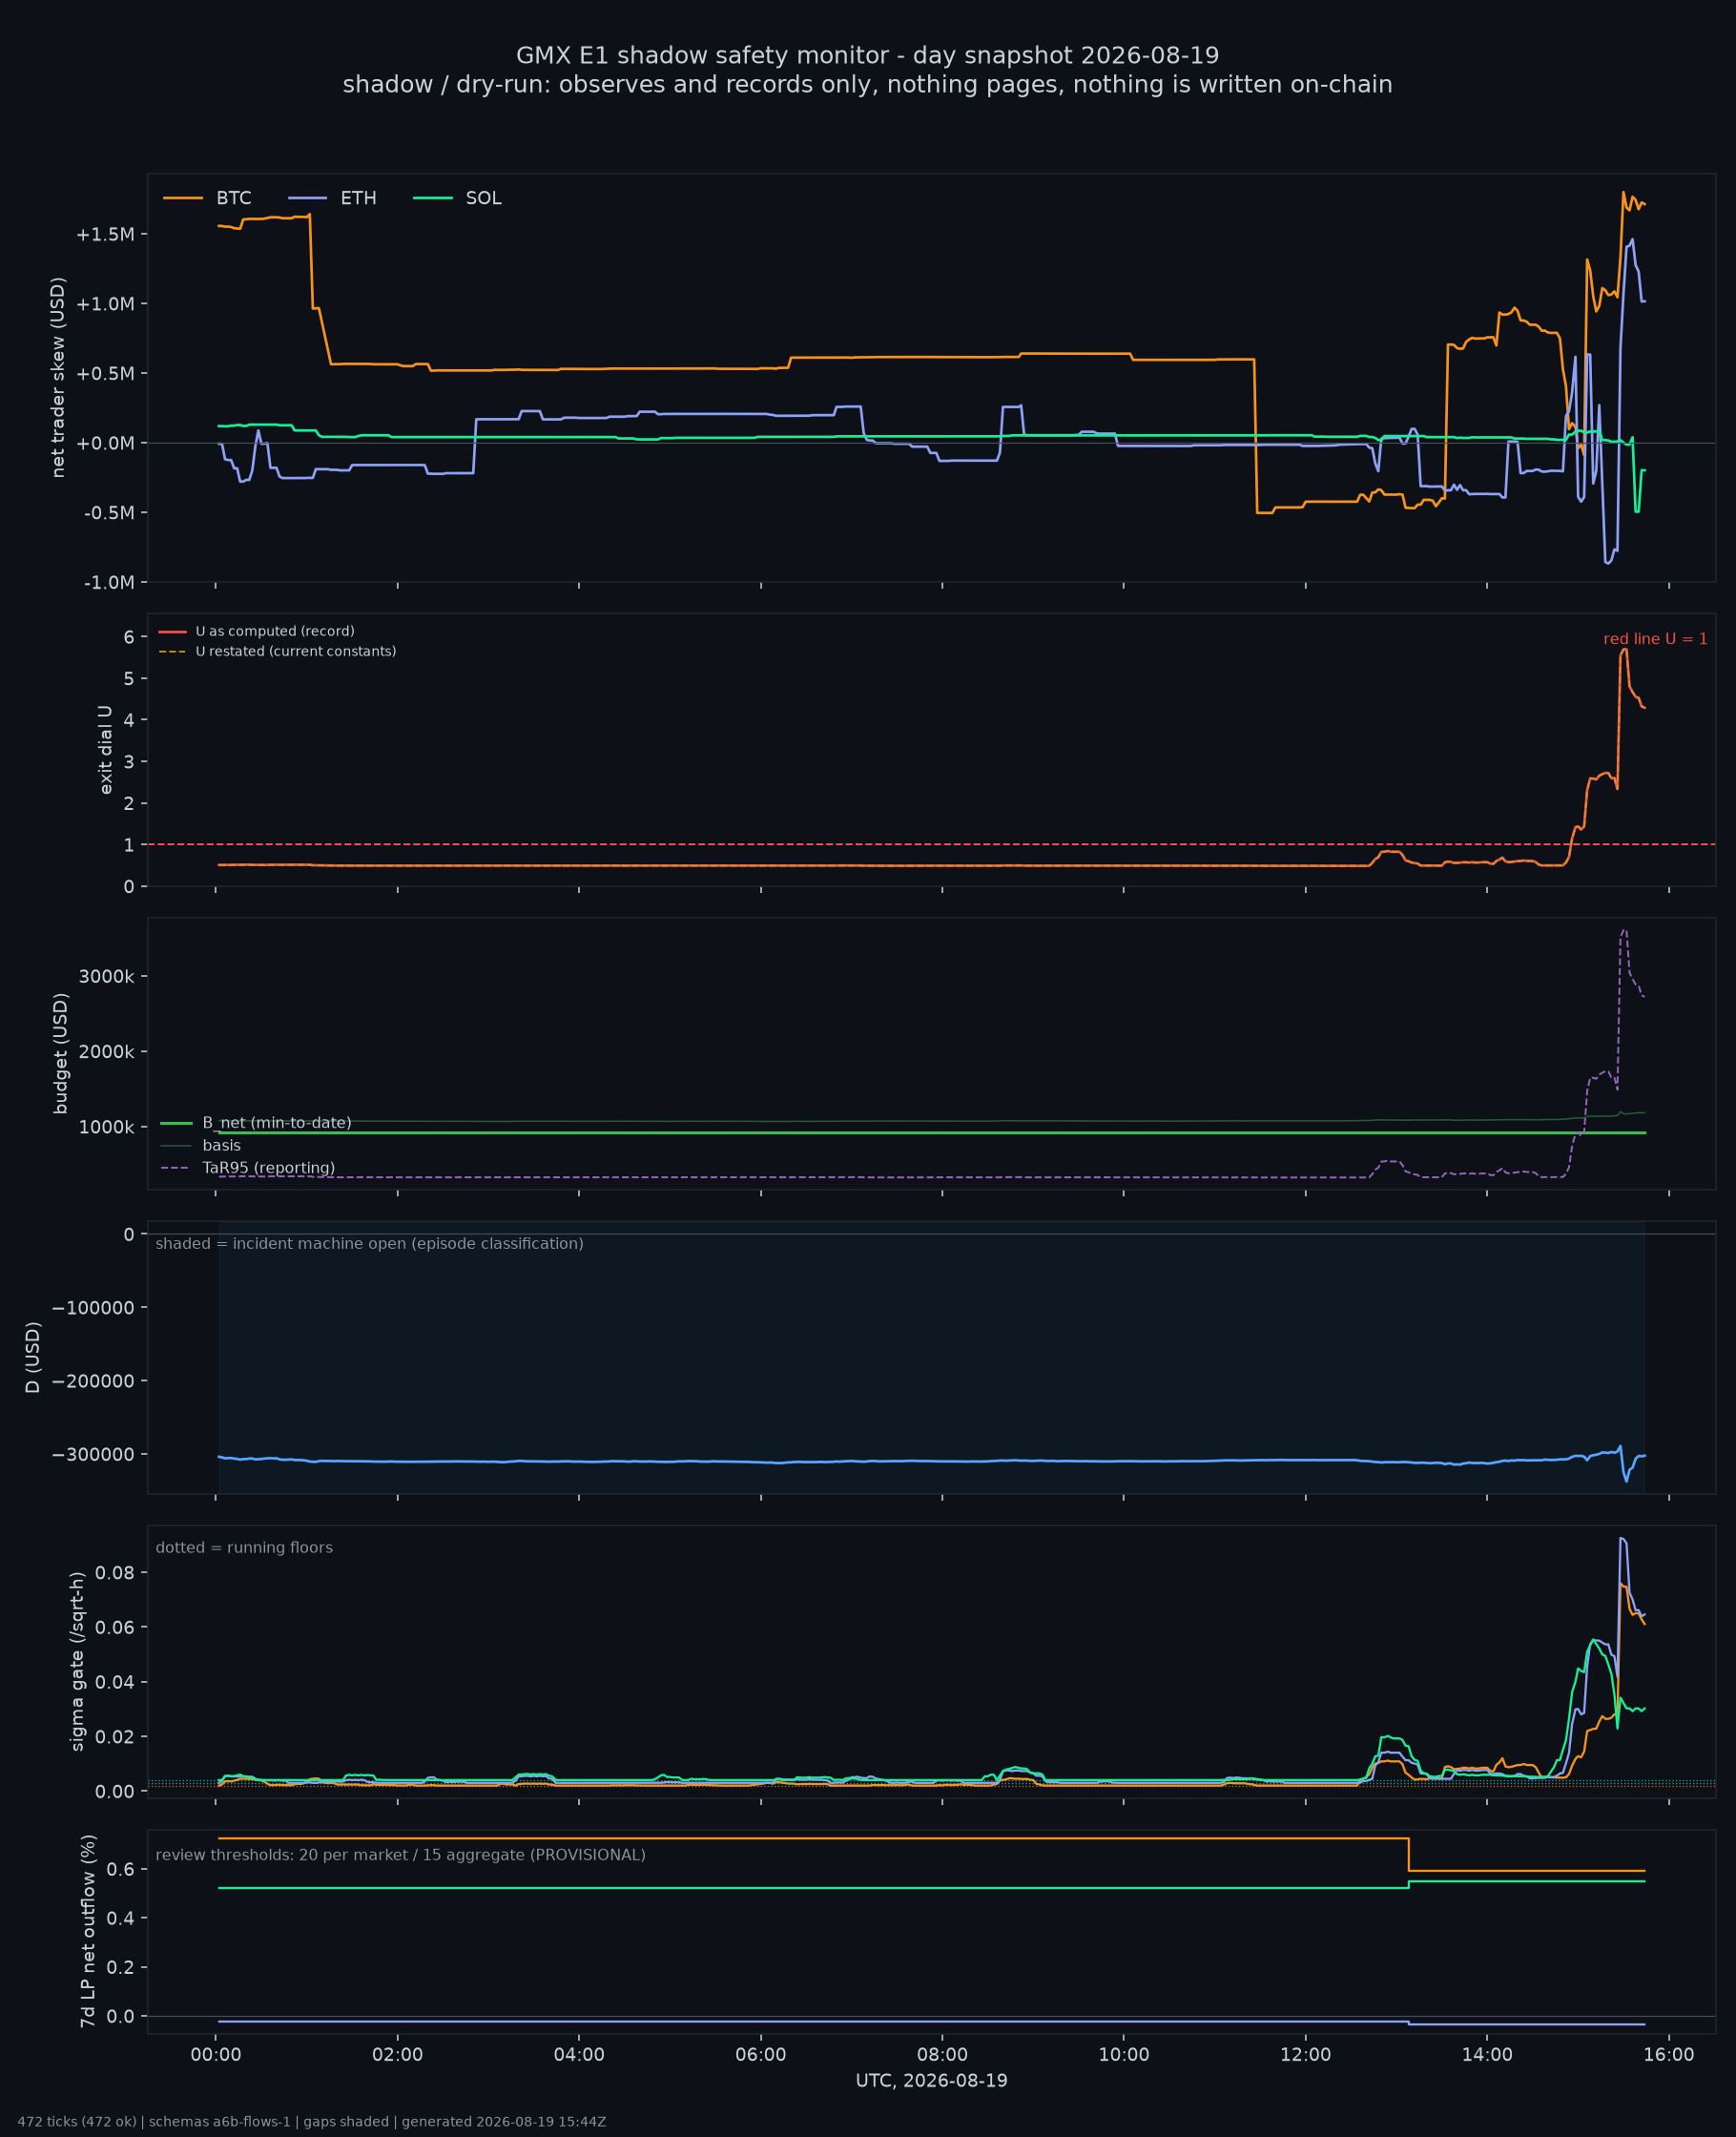The image size is (1736, 2137).
Task: Select the "BTC" legend entry
Action: tap(208, 198)
